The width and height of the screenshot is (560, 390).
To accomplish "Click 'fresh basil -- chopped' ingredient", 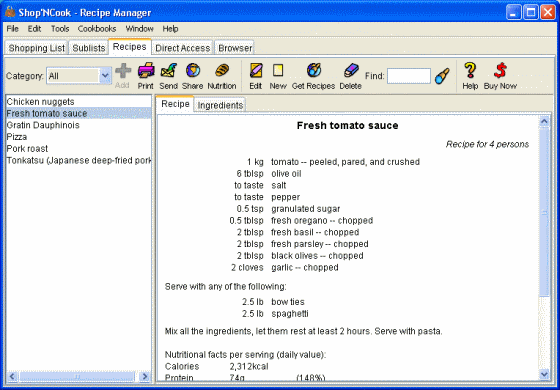I will point(315,232).
